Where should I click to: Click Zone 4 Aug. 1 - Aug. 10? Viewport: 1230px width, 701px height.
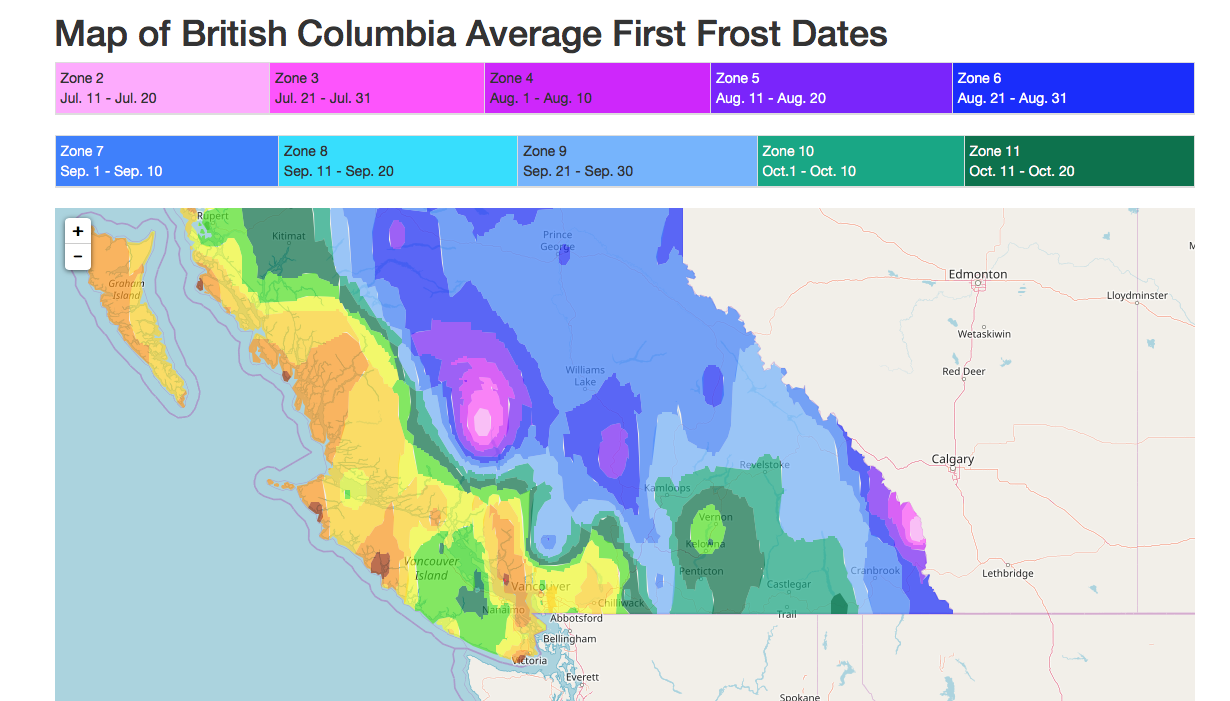(597, 88)
